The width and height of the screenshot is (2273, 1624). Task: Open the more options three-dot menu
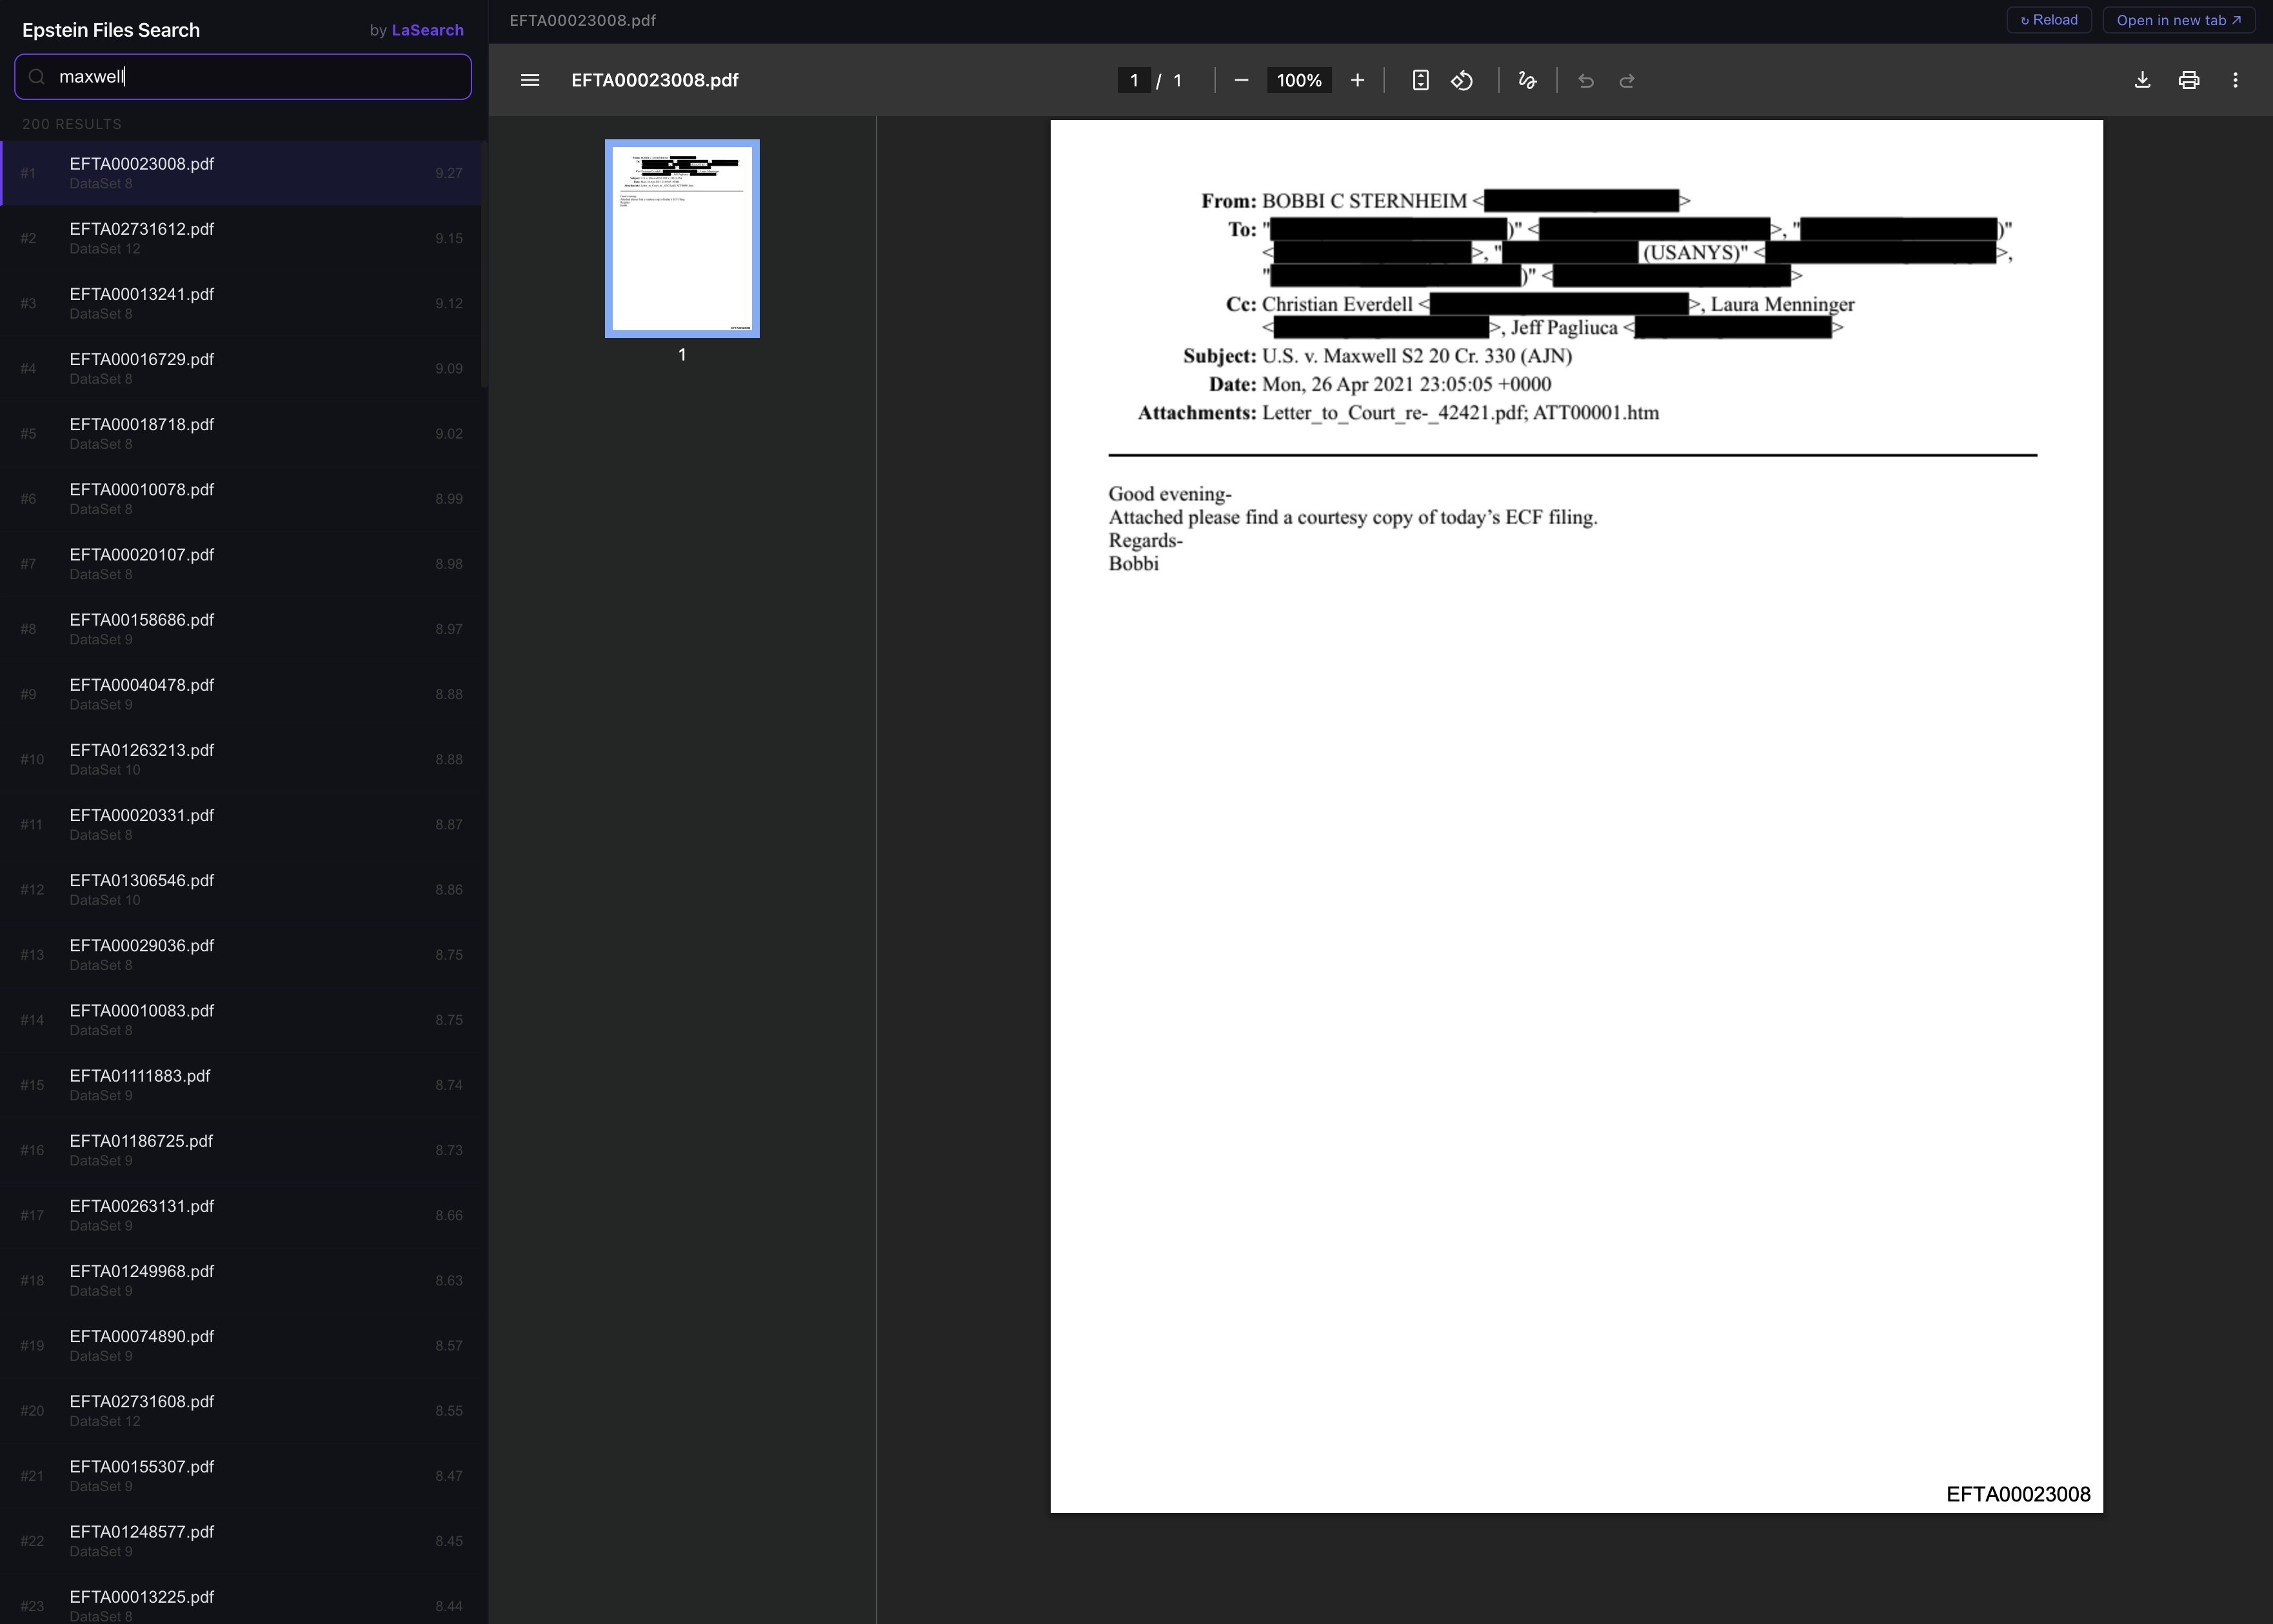pos(2235,80)
